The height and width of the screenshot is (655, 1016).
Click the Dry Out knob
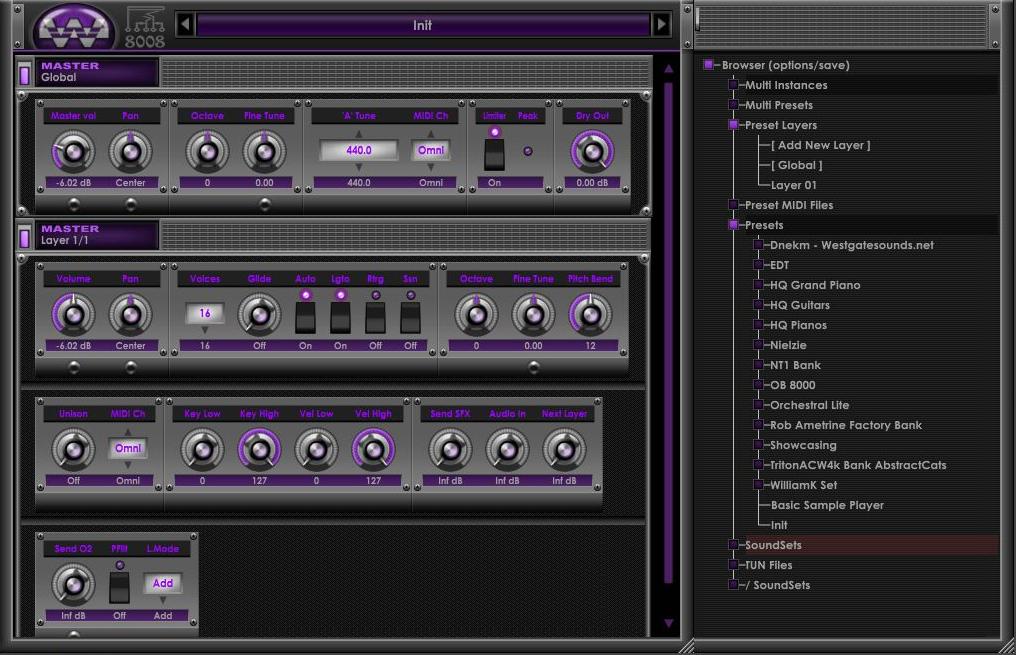point(592,152)
